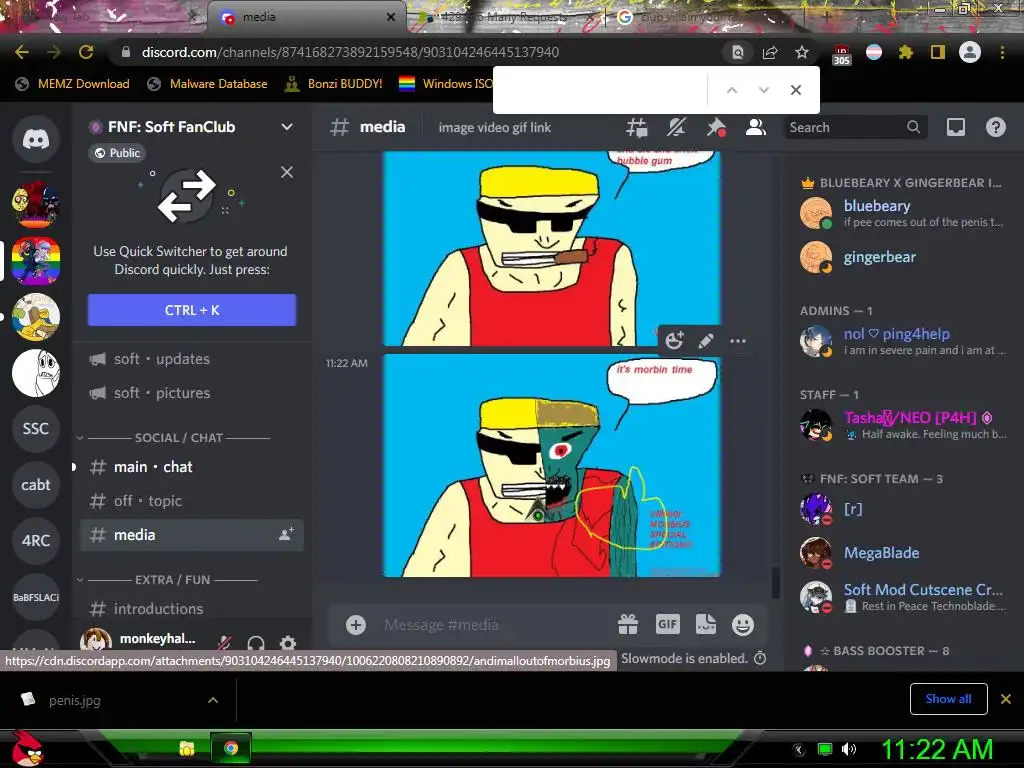This screenshot has width=1024, height=768.
Task: Open member MegaBlade profile
Action: click(x=903, y=553)
